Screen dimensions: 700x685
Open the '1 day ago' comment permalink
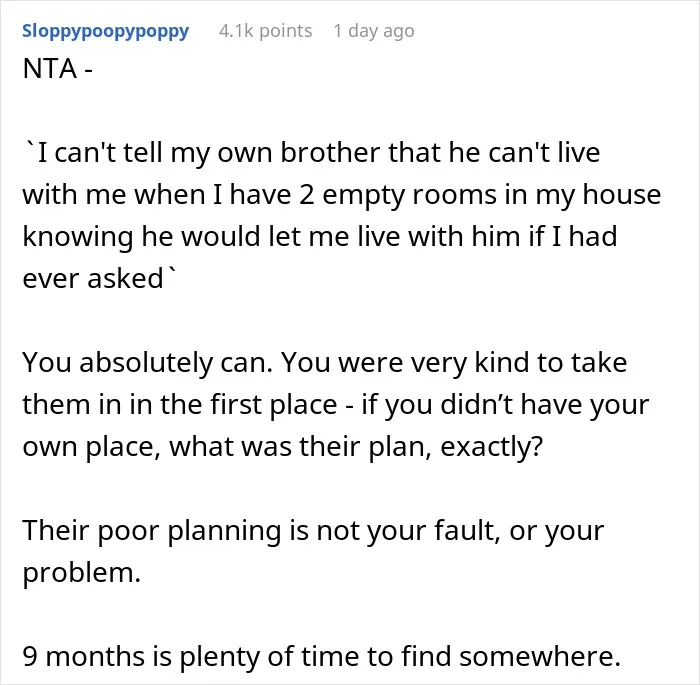point(374,31)
